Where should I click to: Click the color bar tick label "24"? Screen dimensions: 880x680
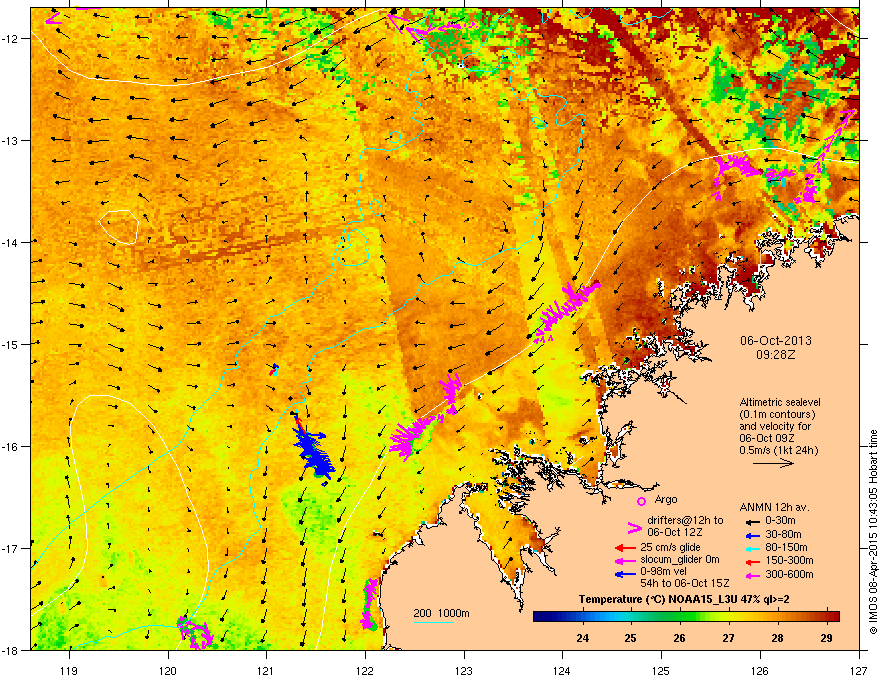pos(583,638)
